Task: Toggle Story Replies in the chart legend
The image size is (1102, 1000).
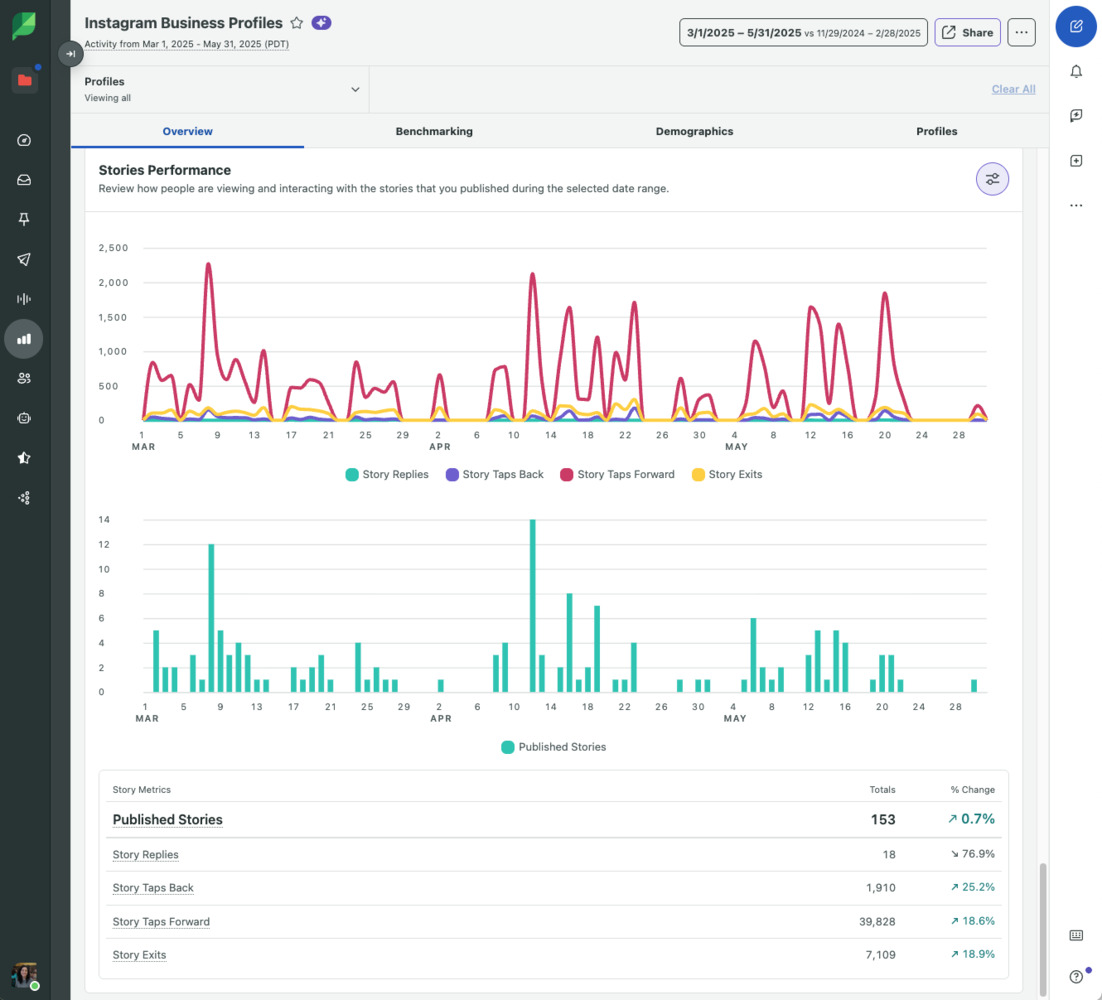Action: 387,474
